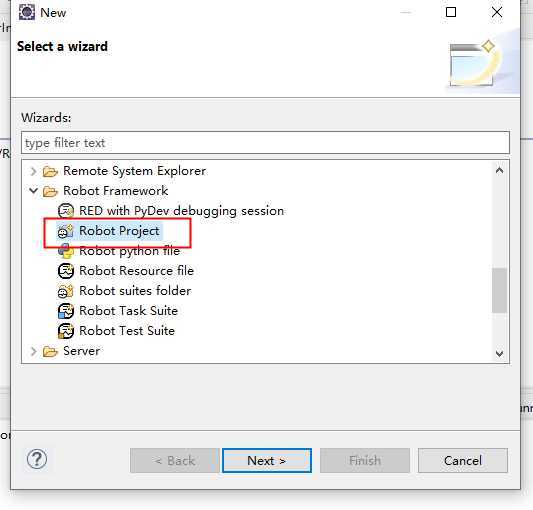
Task: Collapse the Robot Framework category
Action: click(x=33, y=191)
